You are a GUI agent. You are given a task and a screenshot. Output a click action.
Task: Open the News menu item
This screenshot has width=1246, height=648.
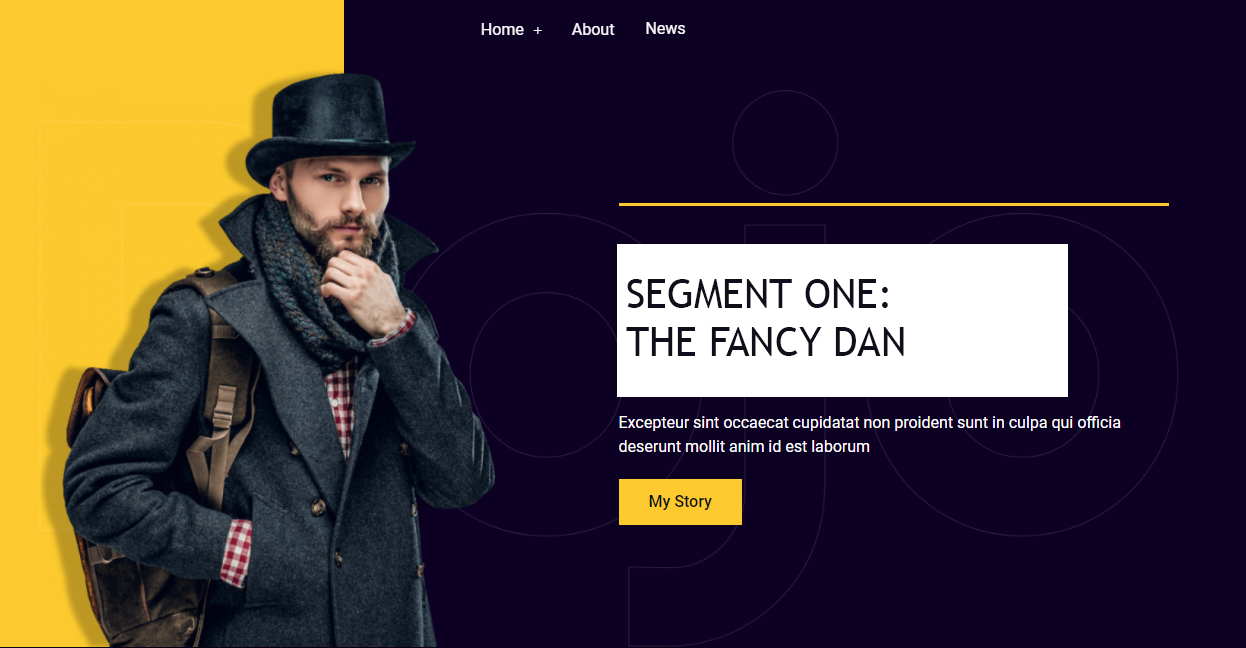[x=665, y=29]
